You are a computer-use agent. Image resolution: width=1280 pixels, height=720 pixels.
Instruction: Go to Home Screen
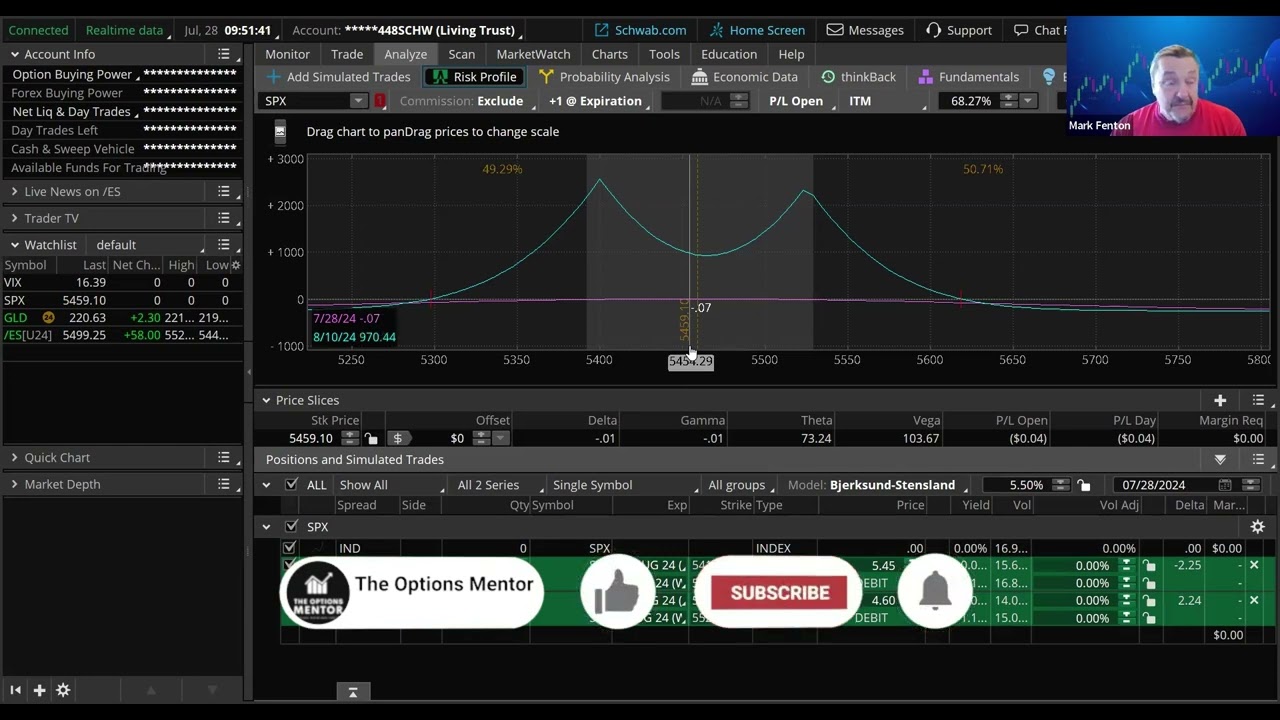[756, 30]
